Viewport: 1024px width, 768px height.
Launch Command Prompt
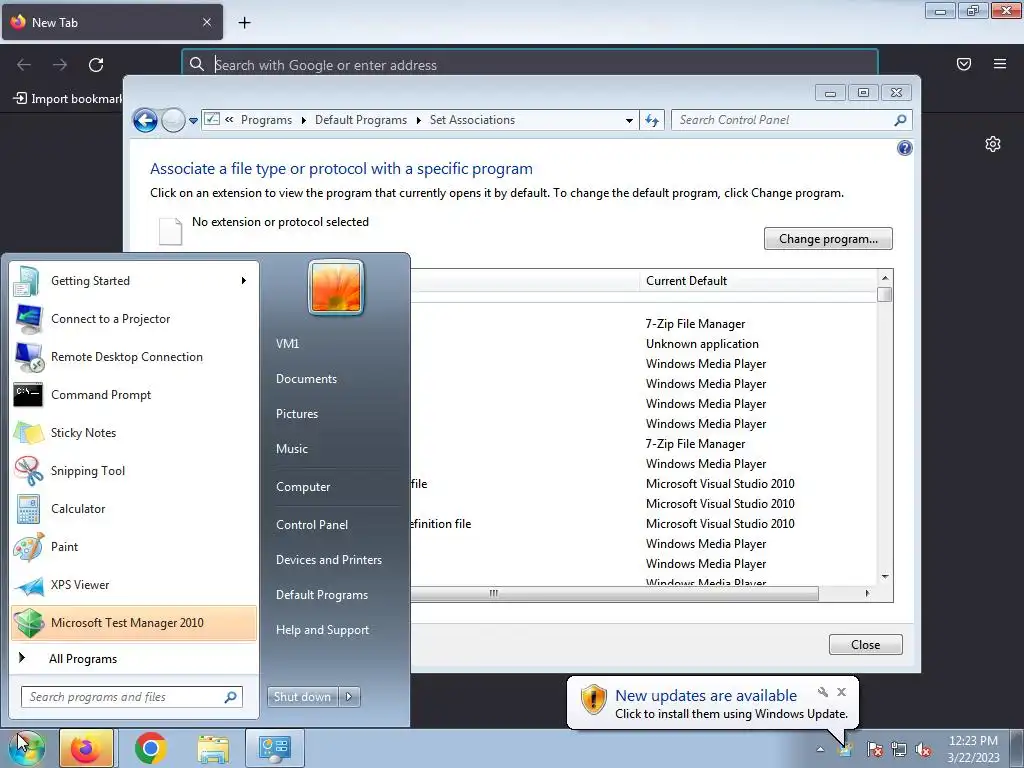134,394
